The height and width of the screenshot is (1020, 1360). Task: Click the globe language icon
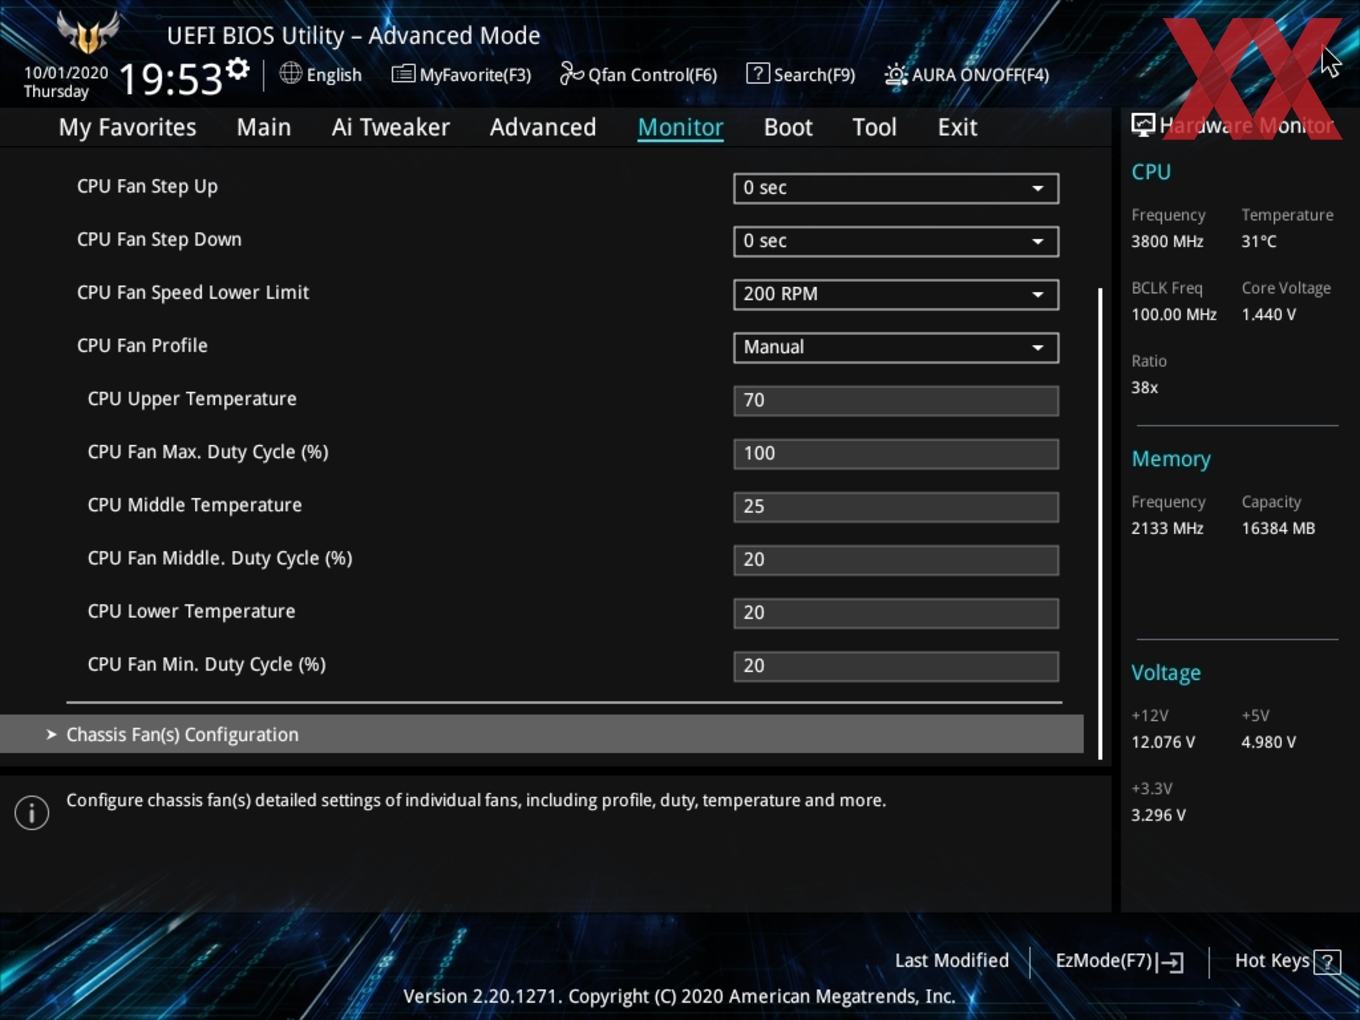[x=290, y=73]
